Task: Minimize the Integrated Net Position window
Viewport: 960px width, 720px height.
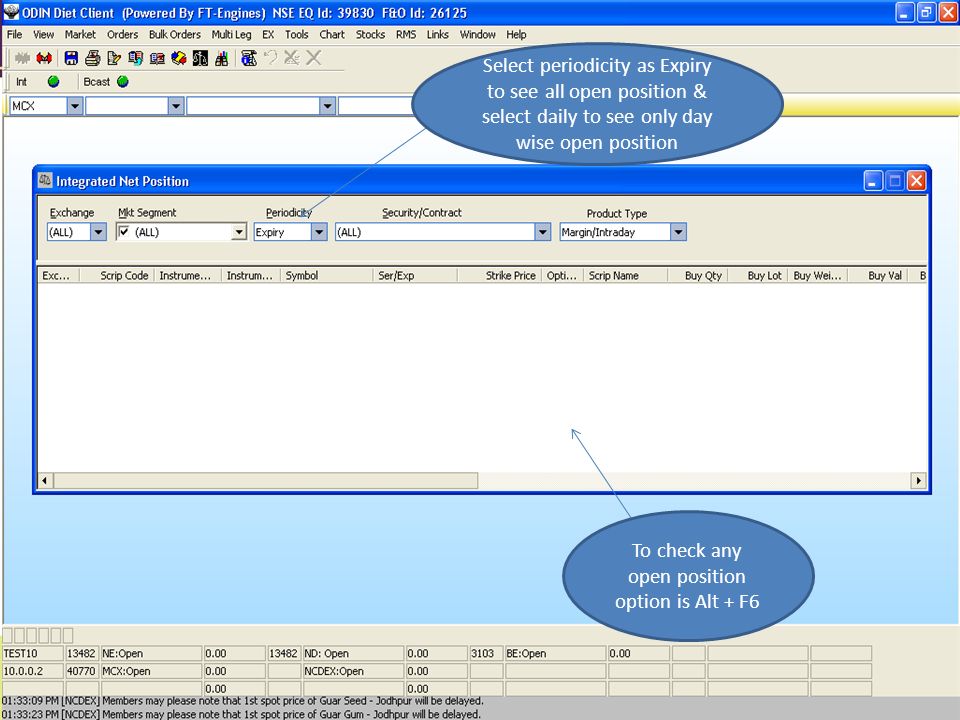Action: pyautogui.click(x=873, y=181)
